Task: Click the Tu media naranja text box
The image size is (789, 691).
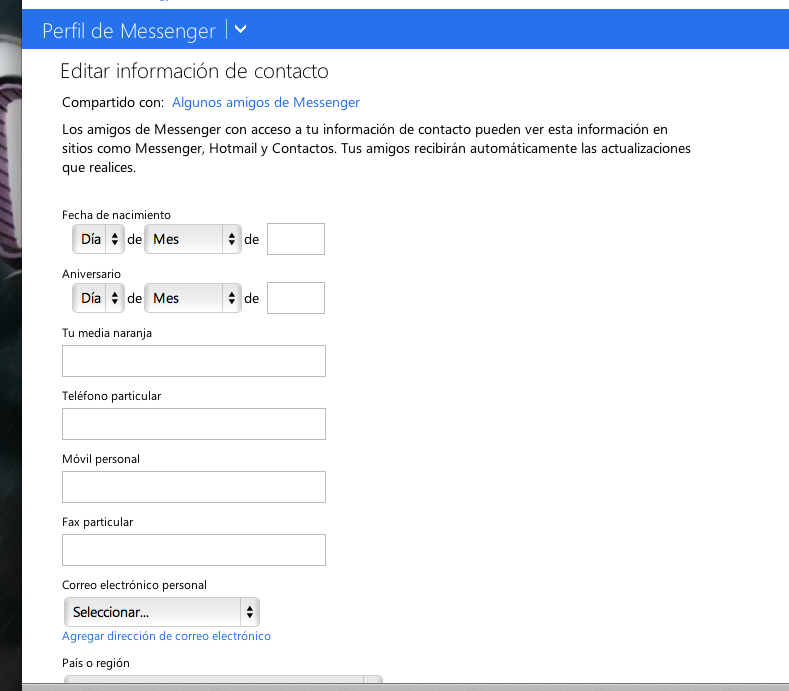Action: [194, 361]
